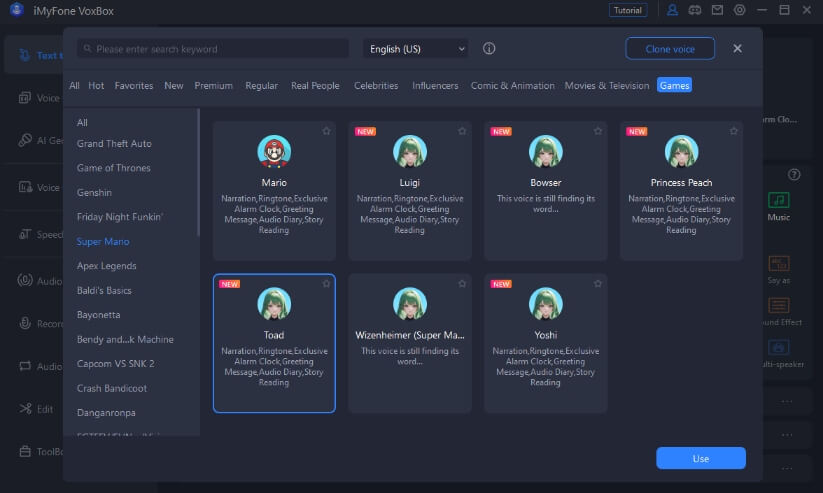Select Grand Theft Auto category
The image size is (823, 493).
[x=114, y=144]
